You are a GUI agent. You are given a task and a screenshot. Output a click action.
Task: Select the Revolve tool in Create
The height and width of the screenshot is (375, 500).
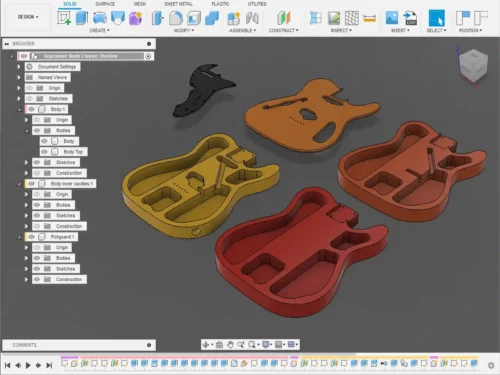point(100,18)
